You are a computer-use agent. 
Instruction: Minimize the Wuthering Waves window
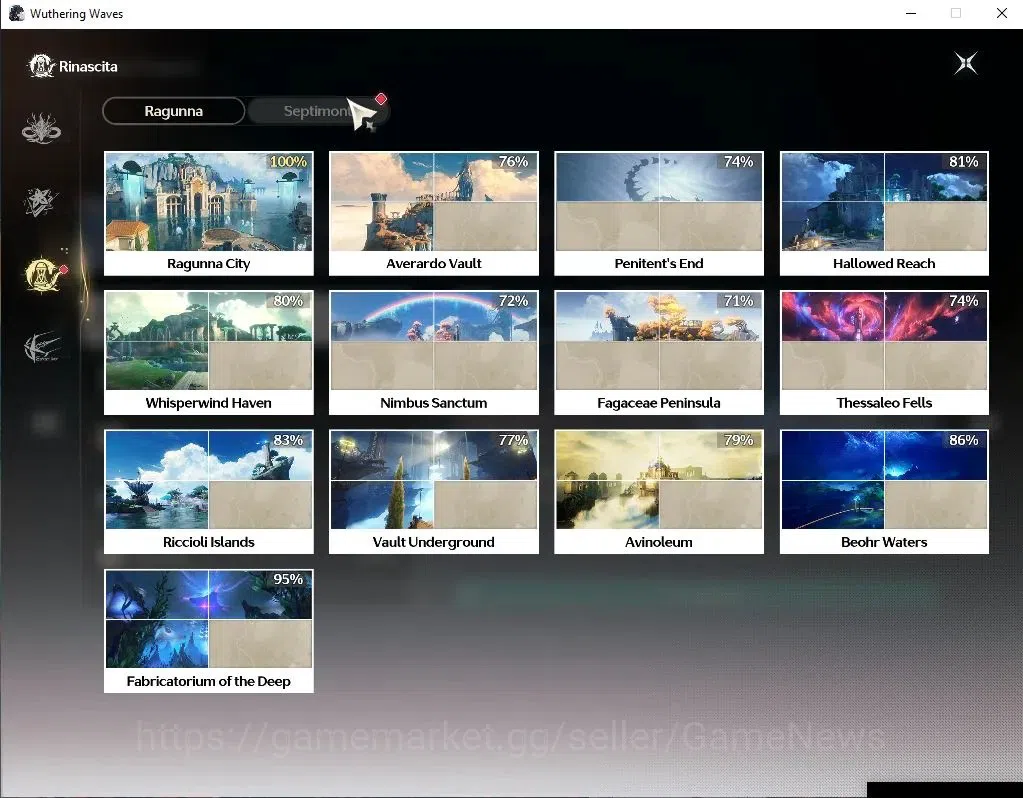pyautogui.click(x=911, y=13)
